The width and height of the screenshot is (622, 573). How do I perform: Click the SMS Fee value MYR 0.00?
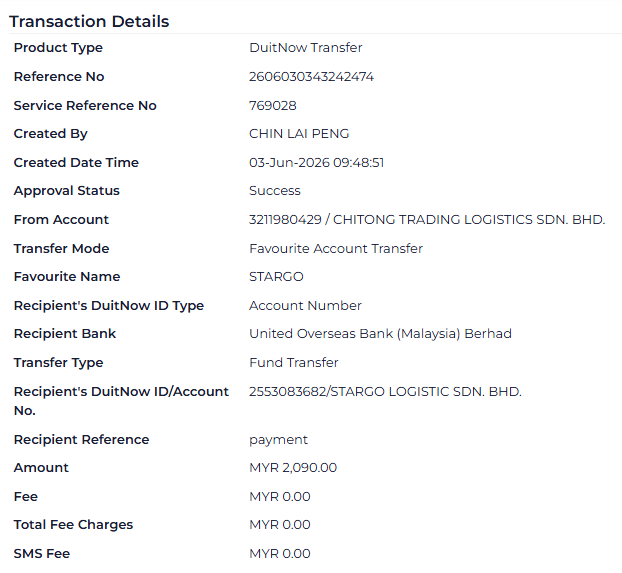pos(280,554)
